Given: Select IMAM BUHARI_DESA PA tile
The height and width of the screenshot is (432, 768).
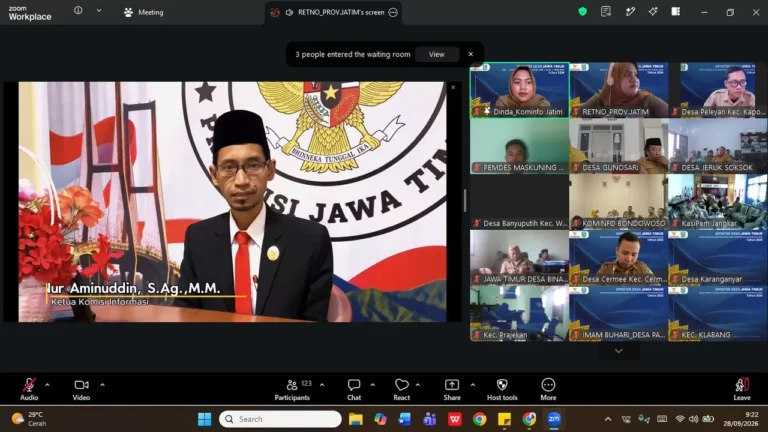Looking at the screenshot, I should (619, 313).
